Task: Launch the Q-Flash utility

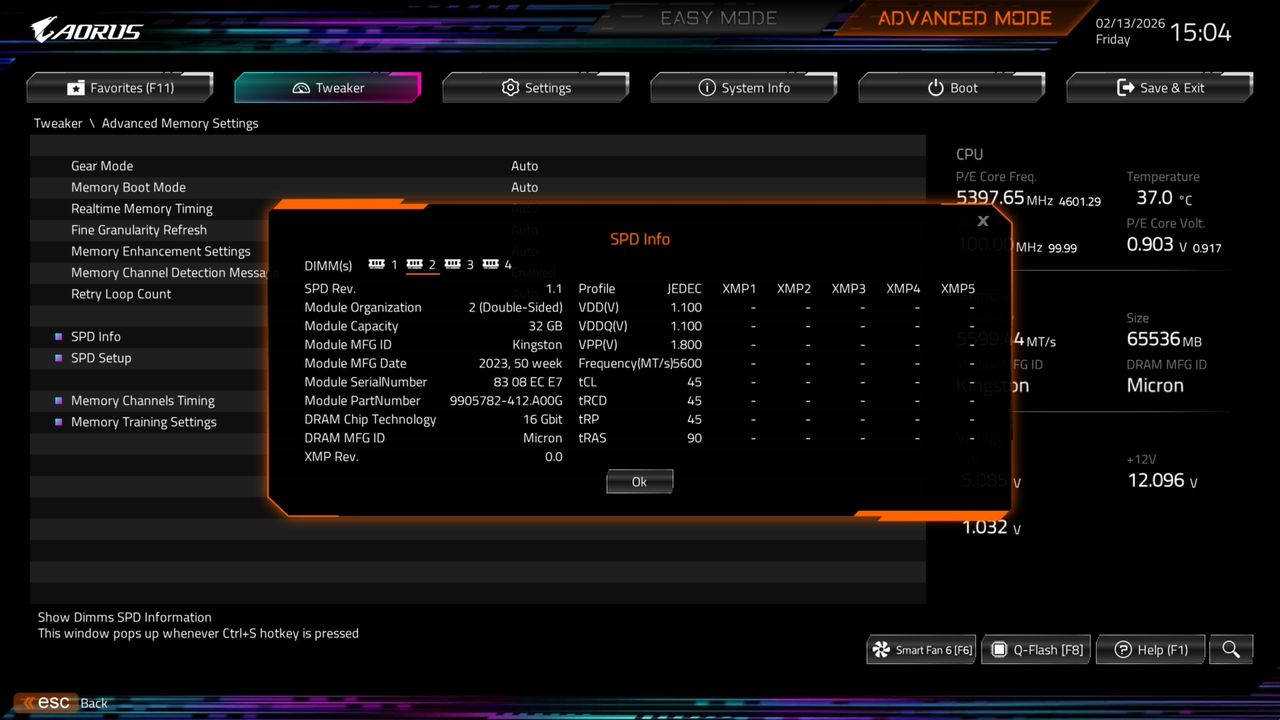Action: (x=1035, y=649)
